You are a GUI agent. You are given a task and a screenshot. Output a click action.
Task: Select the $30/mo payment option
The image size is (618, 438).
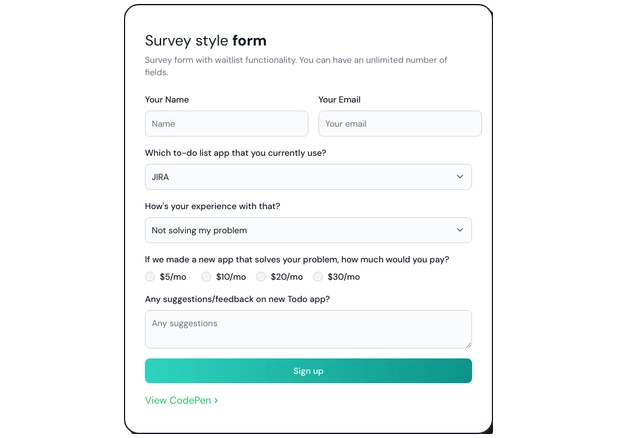pyautogui.click(x=318, y=277)
